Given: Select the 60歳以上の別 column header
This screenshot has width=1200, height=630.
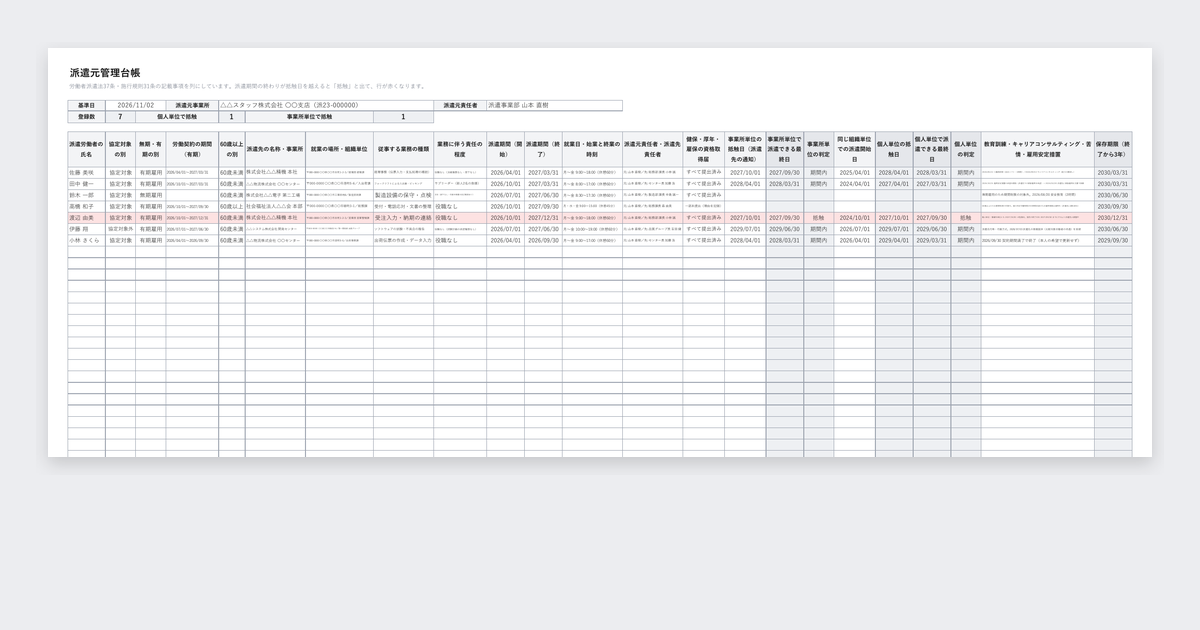Looking at the screenshot, I should tap(231, 151).
